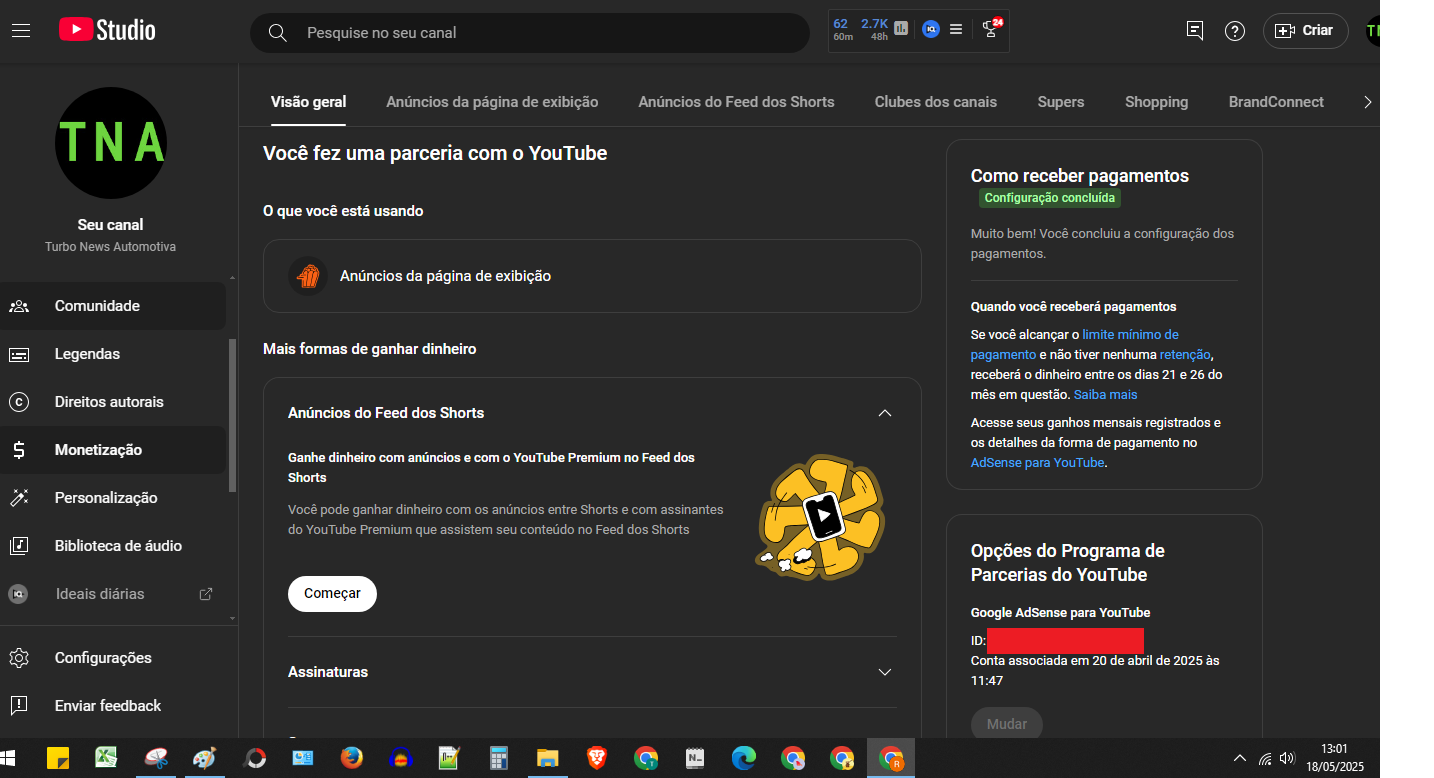Open the vidIQ bar chart stats icon
The width and height of the screenshot is (1434, 778).
pyautogui.click(x=901, y=29)
